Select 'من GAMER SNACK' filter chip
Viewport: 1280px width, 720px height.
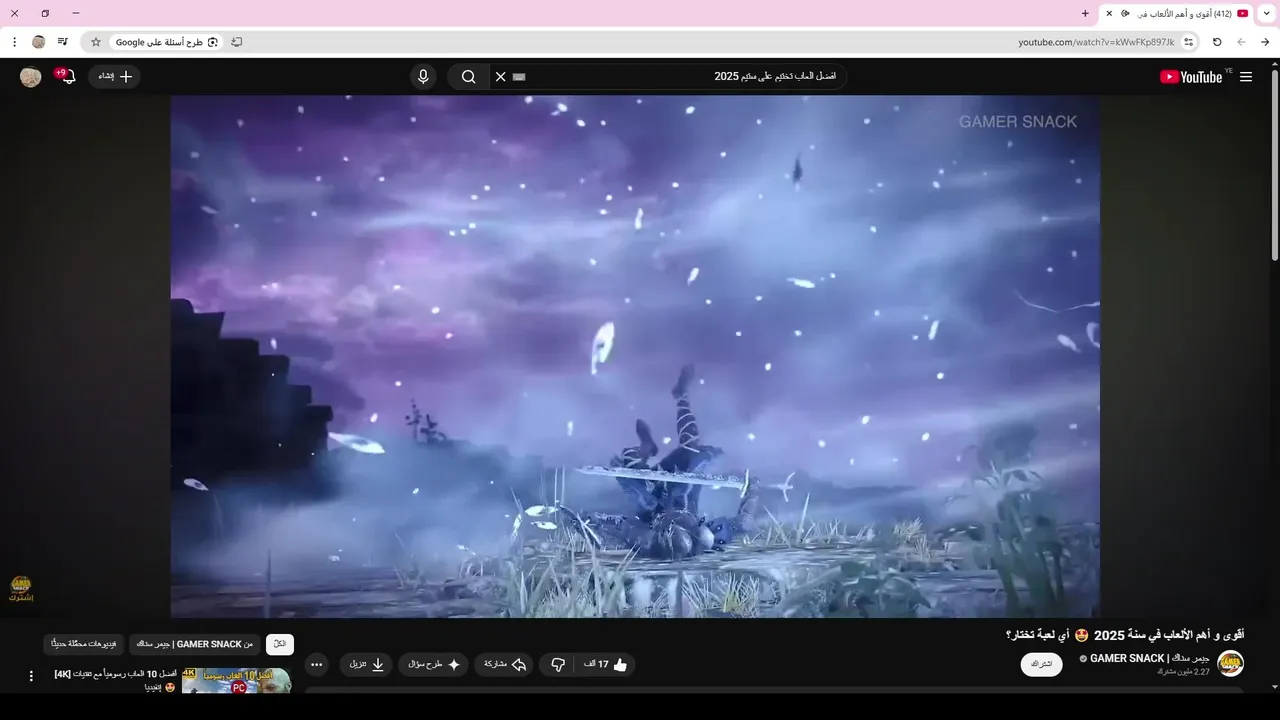pos(194,644)
